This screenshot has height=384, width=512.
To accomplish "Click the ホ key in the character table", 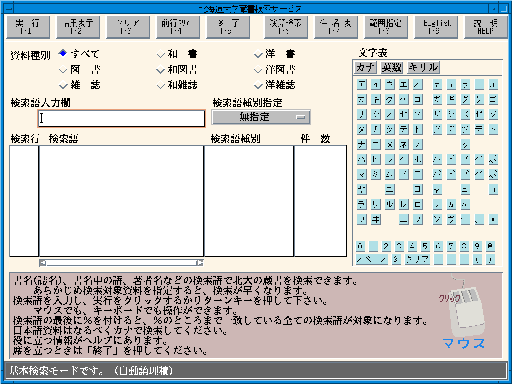I will (x=418, y=159).
